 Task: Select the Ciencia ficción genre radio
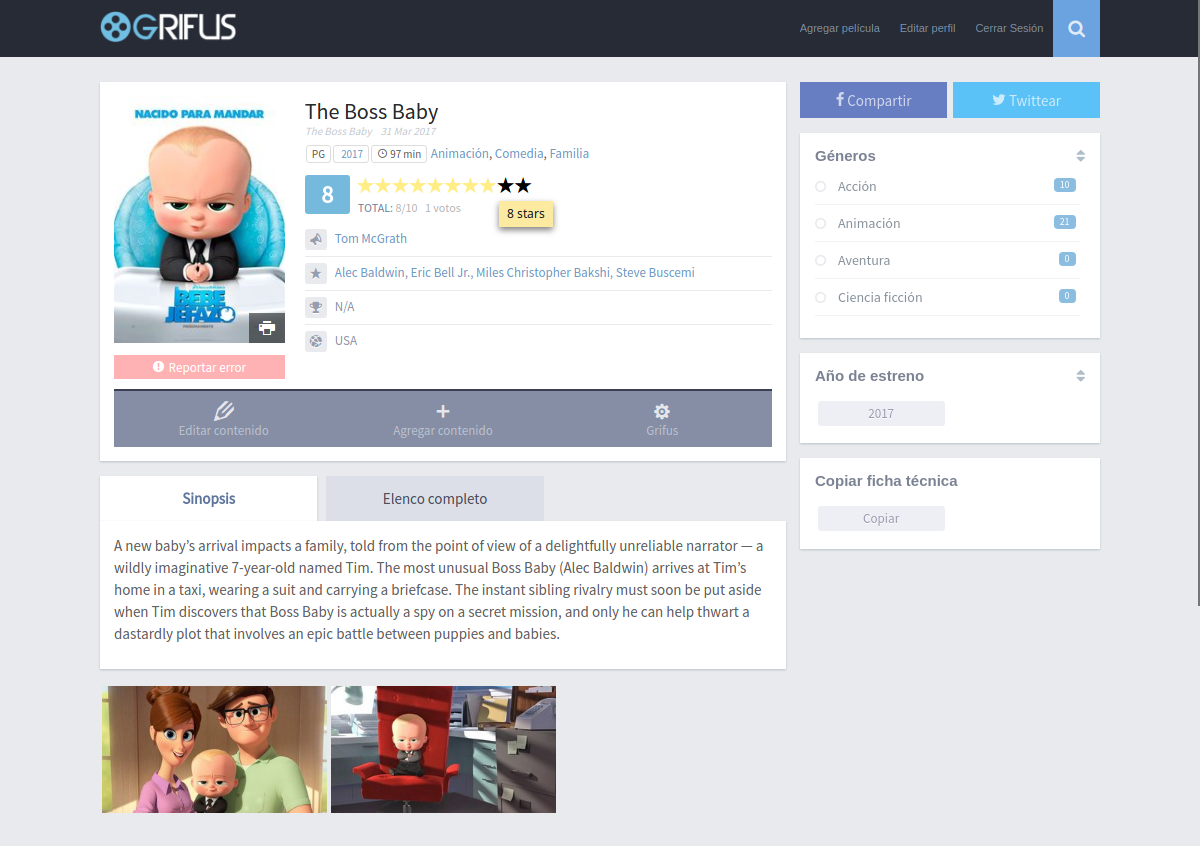pyautogui.click(x=820, y=298)
